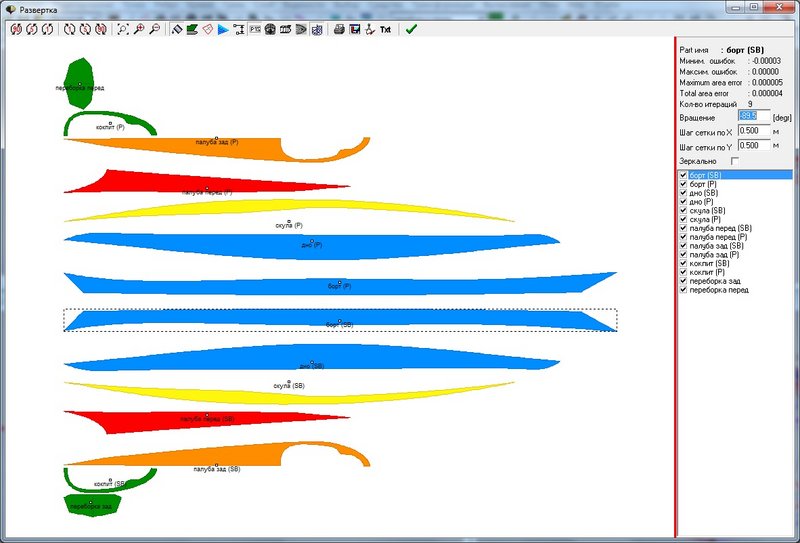Click the print icon in toolbar
This screenshot has height=543, width=800.
[339, 29]
